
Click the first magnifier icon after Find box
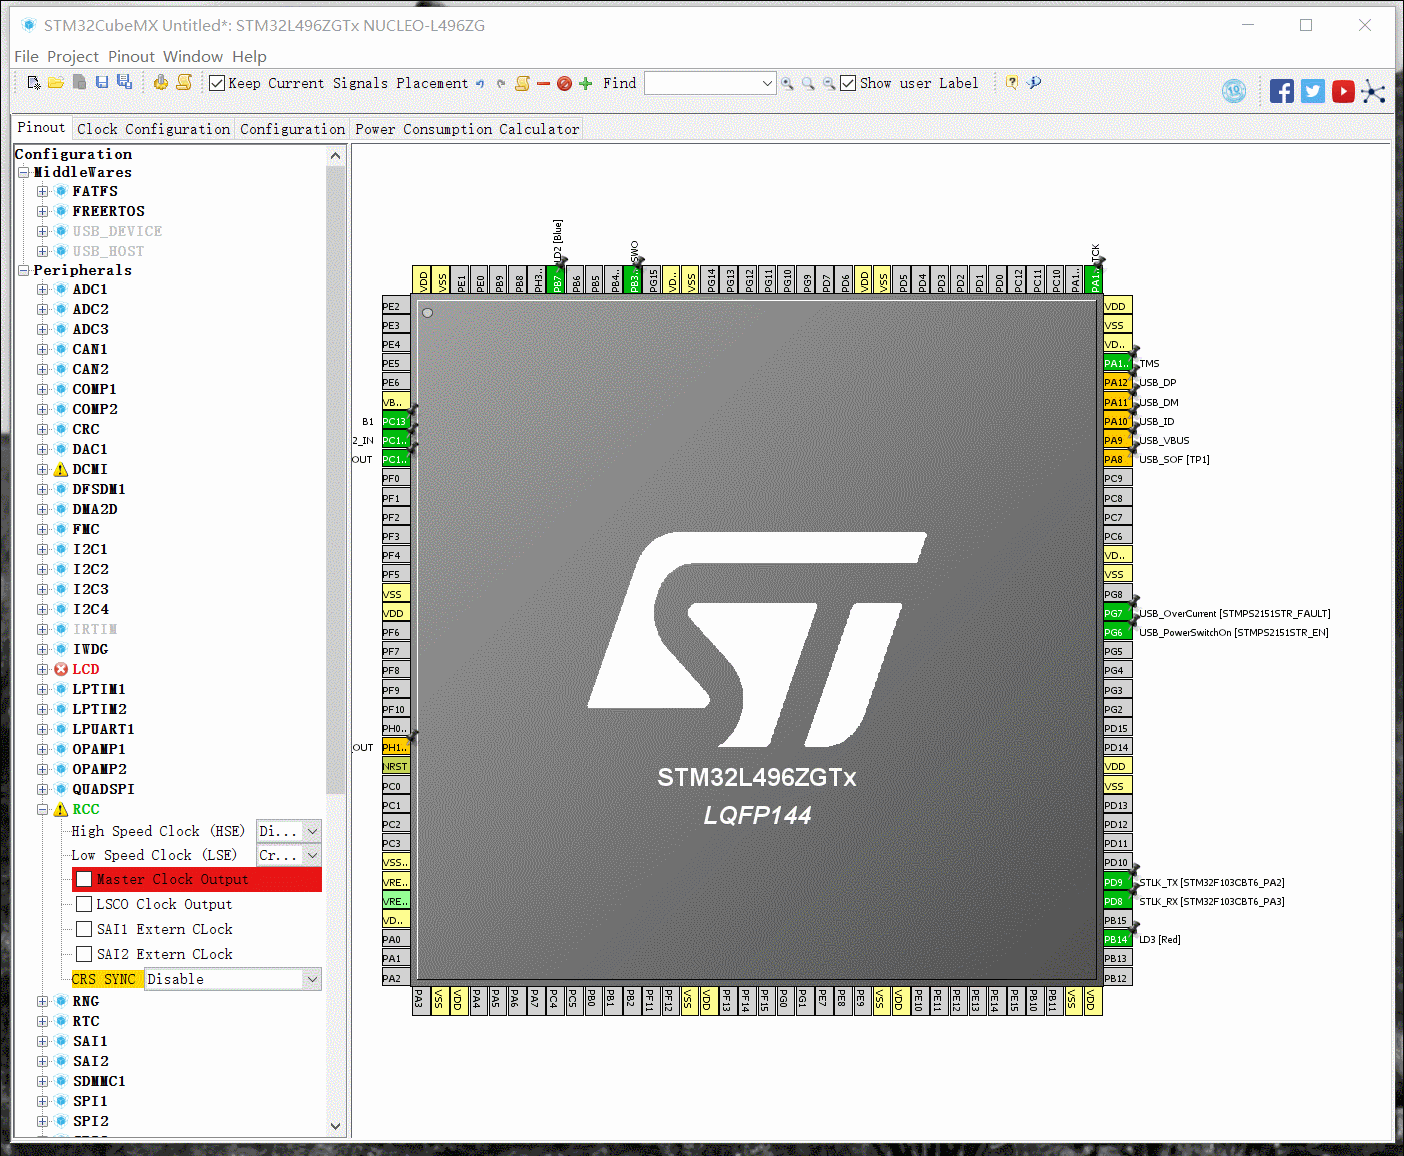point(787,84)
